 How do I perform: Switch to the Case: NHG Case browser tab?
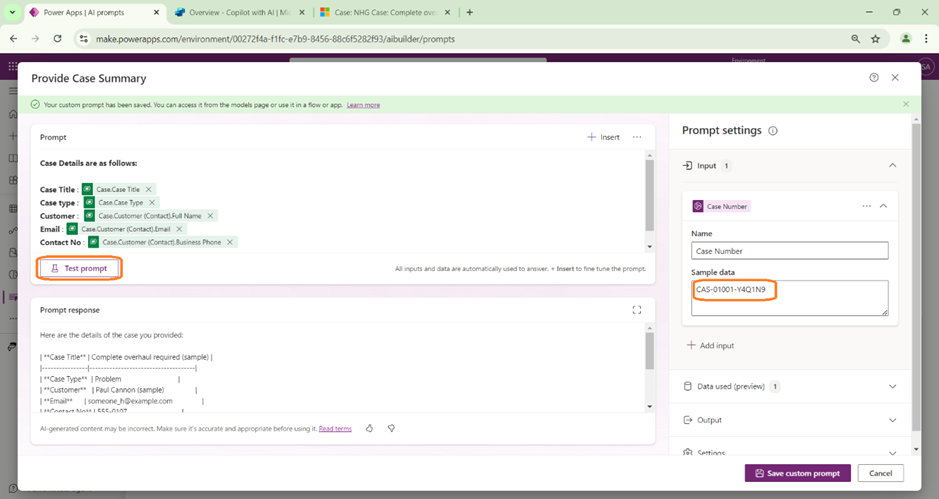click(x=380, y=13)
